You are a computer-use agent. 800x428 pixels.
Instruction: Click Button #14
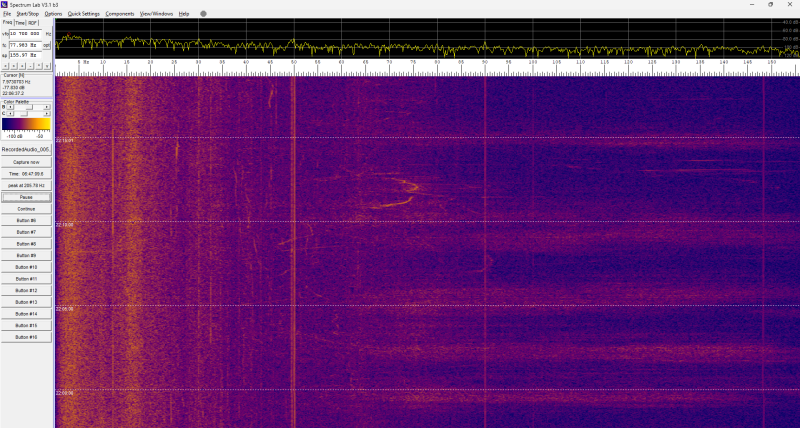[26, 314]
